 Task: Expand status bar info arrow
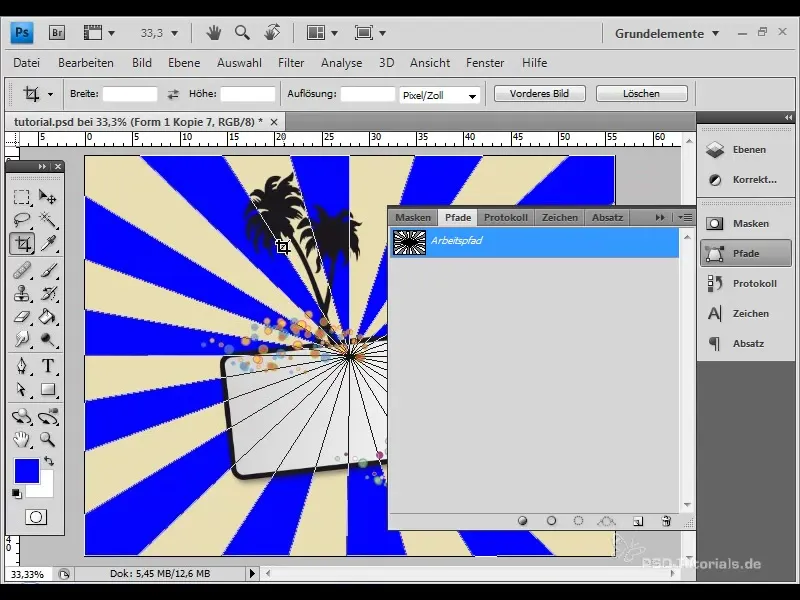(252, 573)
